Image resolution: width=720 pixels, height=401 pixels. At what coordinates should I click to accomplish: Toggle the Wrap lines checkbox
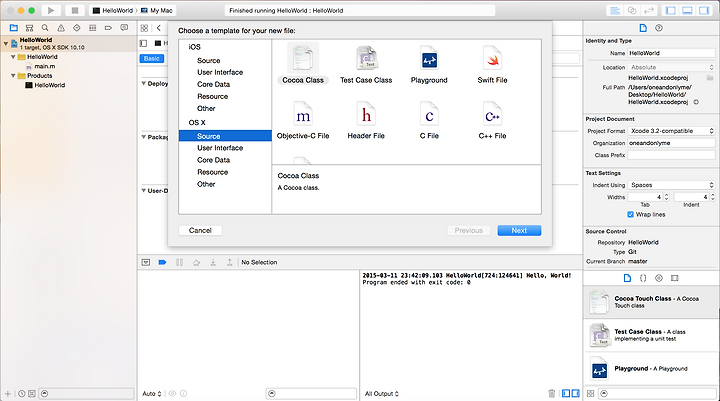(630, 215)
